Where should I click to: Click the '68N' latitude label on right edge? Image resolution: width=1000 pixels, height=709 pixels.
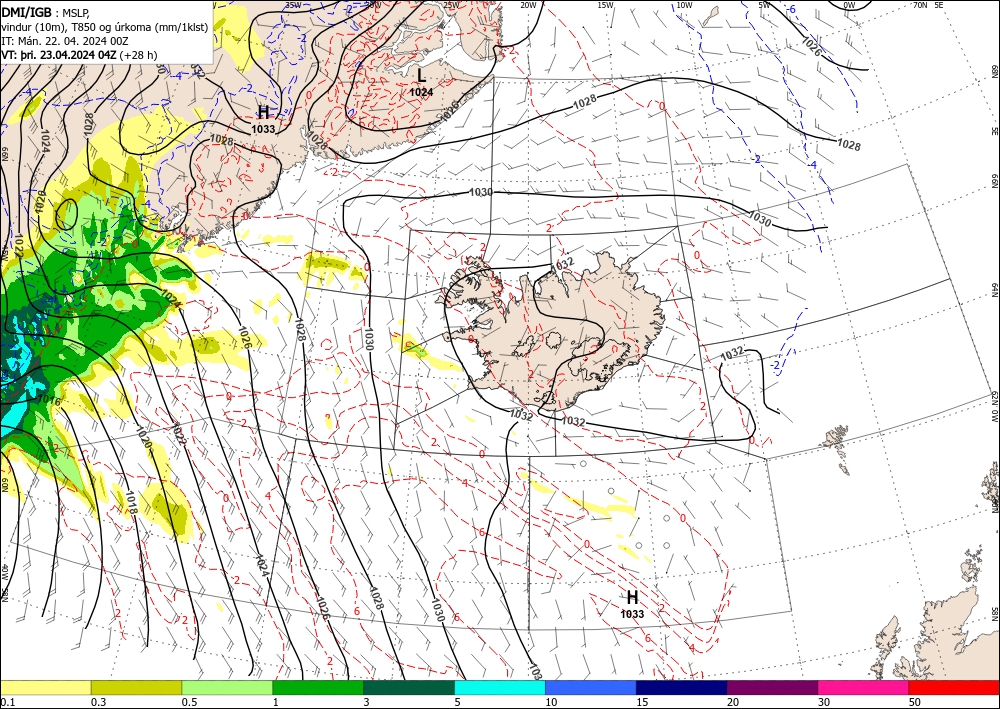pos(995,71)
